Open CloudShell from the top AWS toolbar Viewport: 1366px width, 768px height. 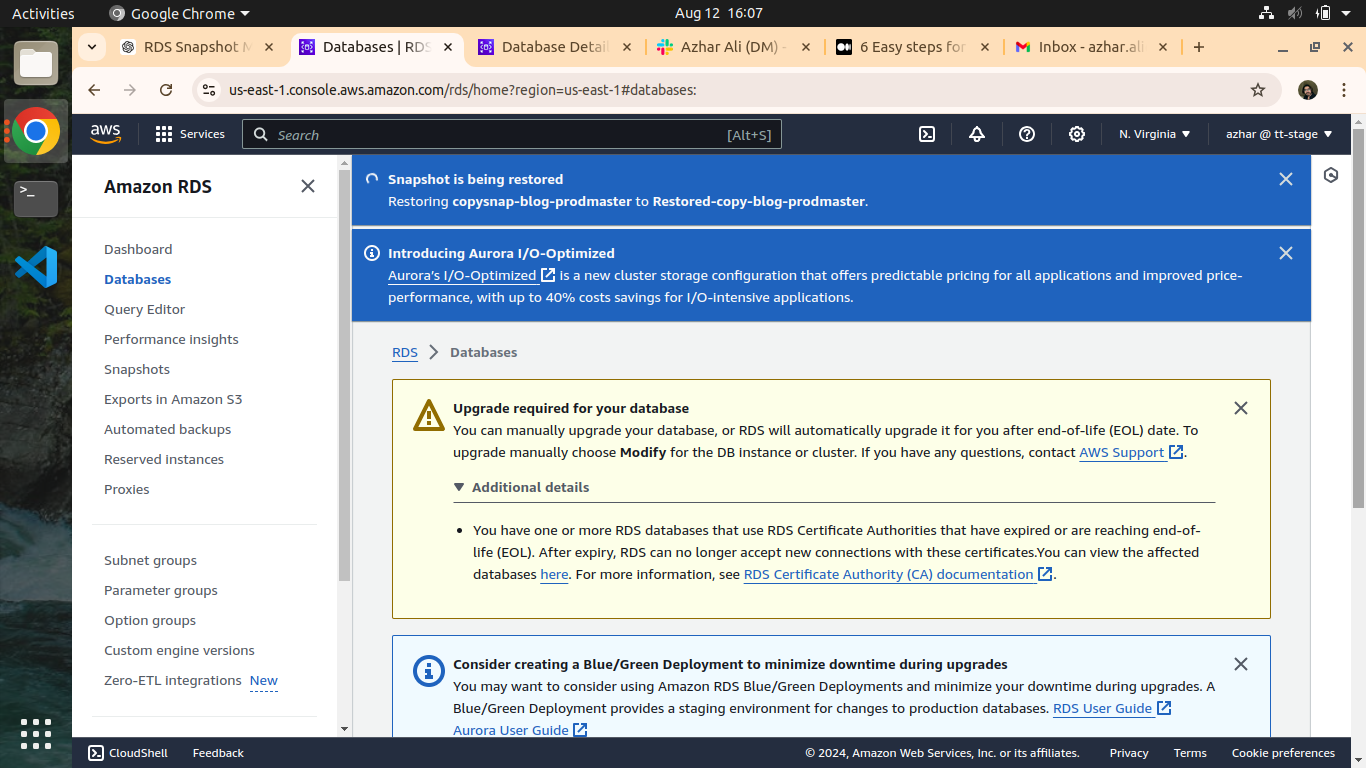pyautogui.click(x=927, y=134)
